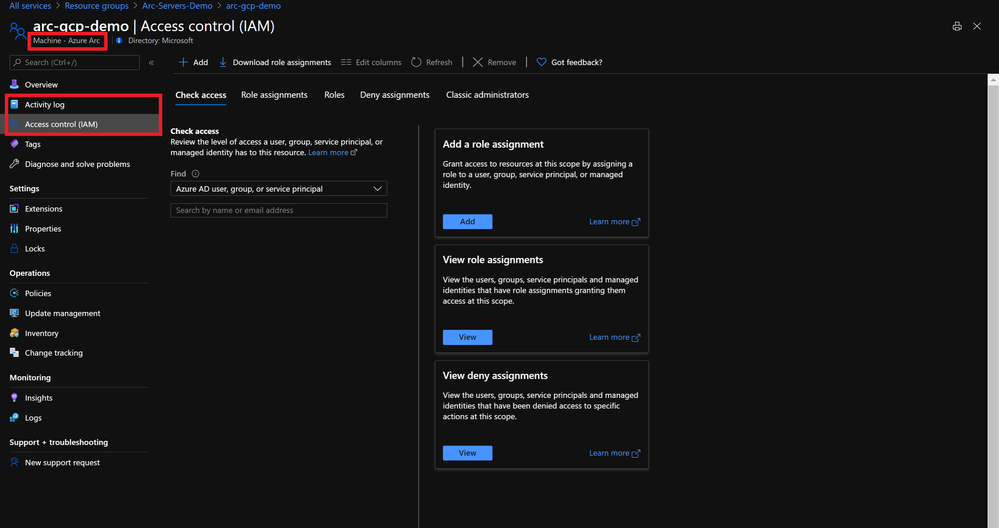Open Learn more in View deny assignments card
Viewport: 999px width, 528px height.
click(x=614, y=453)
